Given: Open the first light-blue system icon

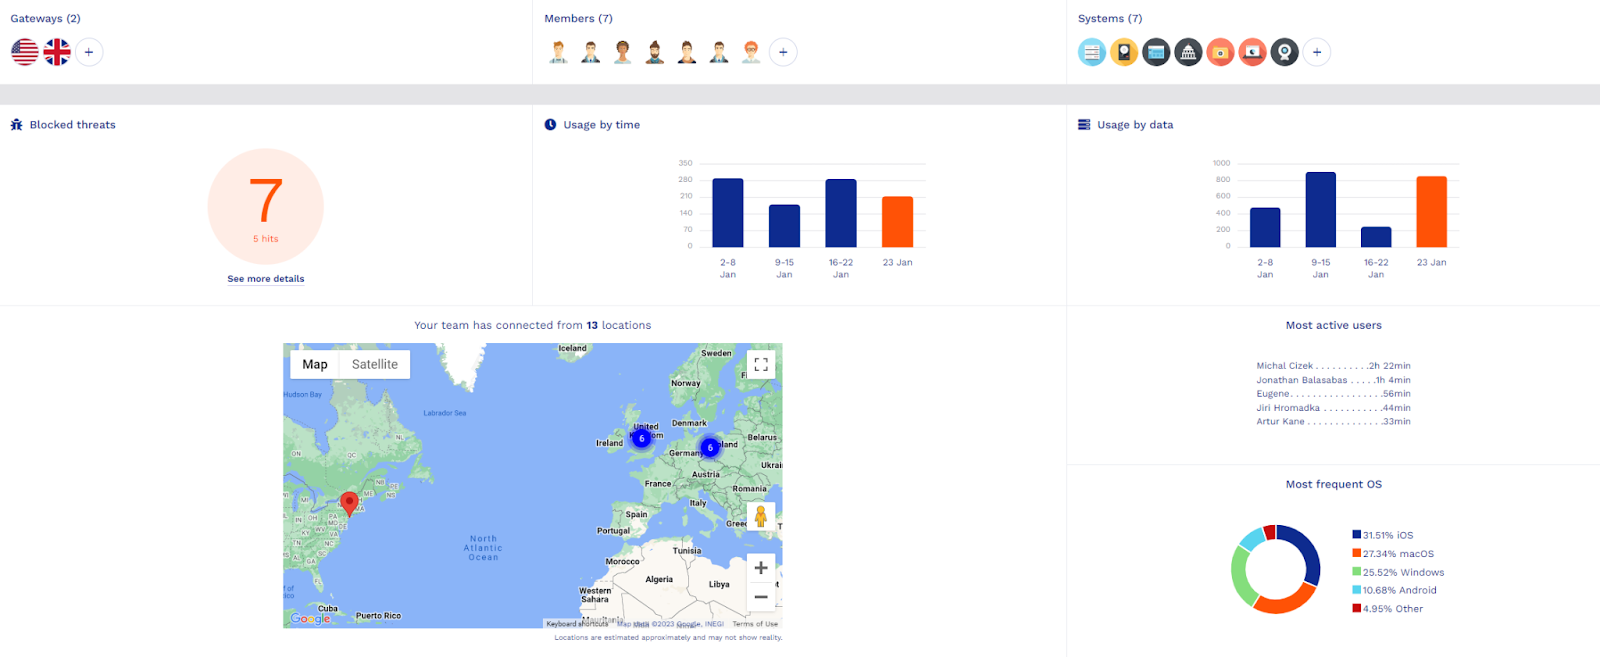Looking at the screenshot, I should point(1092,52).
